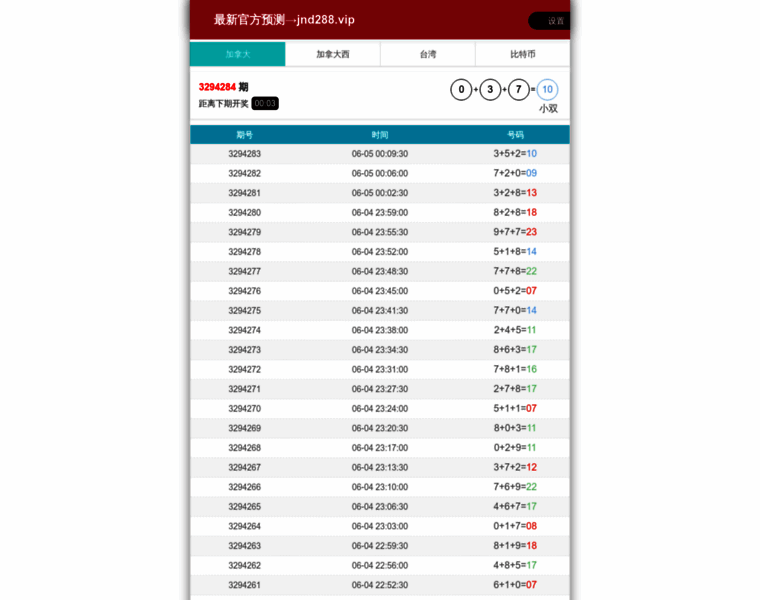Switch to the 台湾 tab
760x600 pixels.
pos(428,54)
